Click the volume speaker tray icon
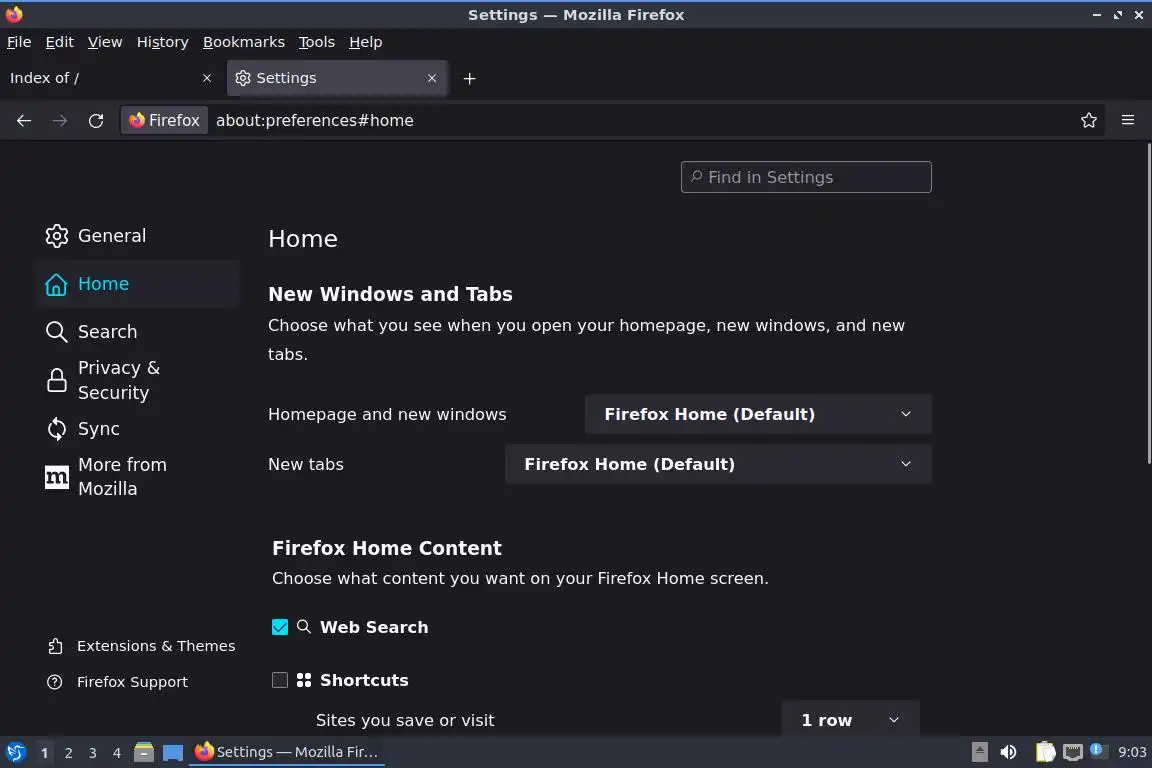Screen dimensions: 1152x768 tap(1008, 752)
